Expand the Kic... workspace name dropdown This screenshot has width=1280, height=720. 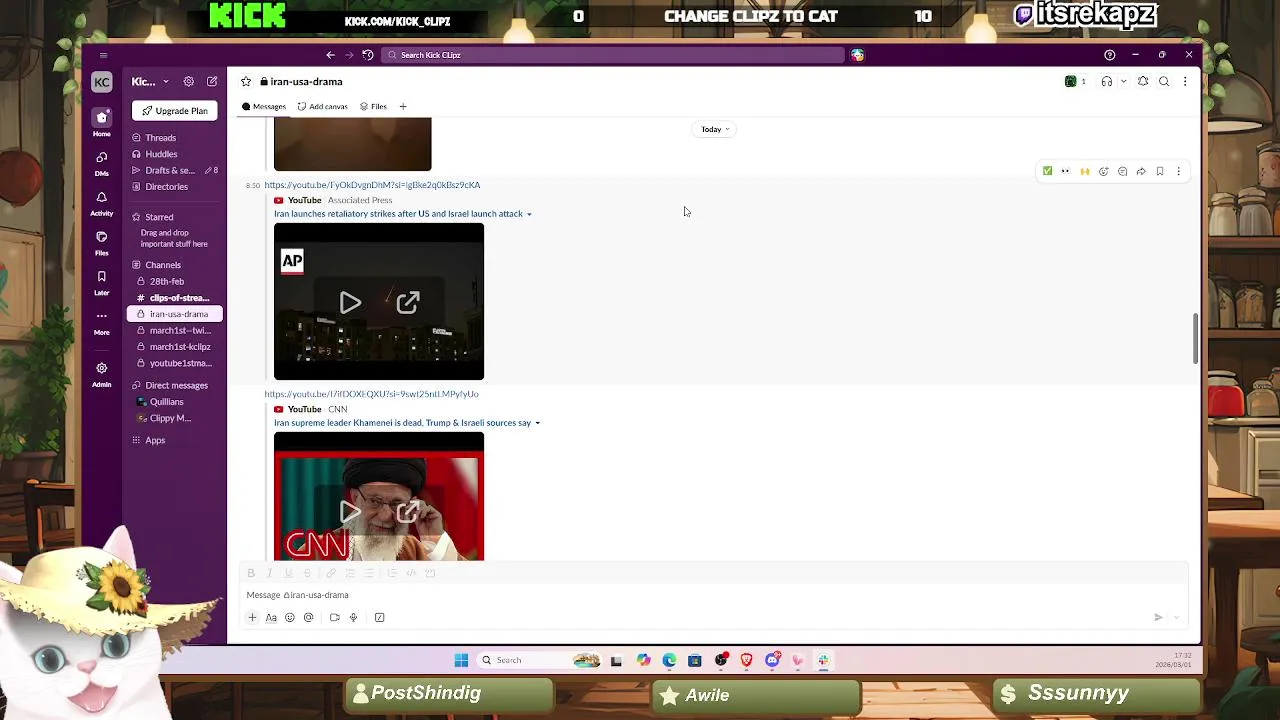[x=150, y=82]
